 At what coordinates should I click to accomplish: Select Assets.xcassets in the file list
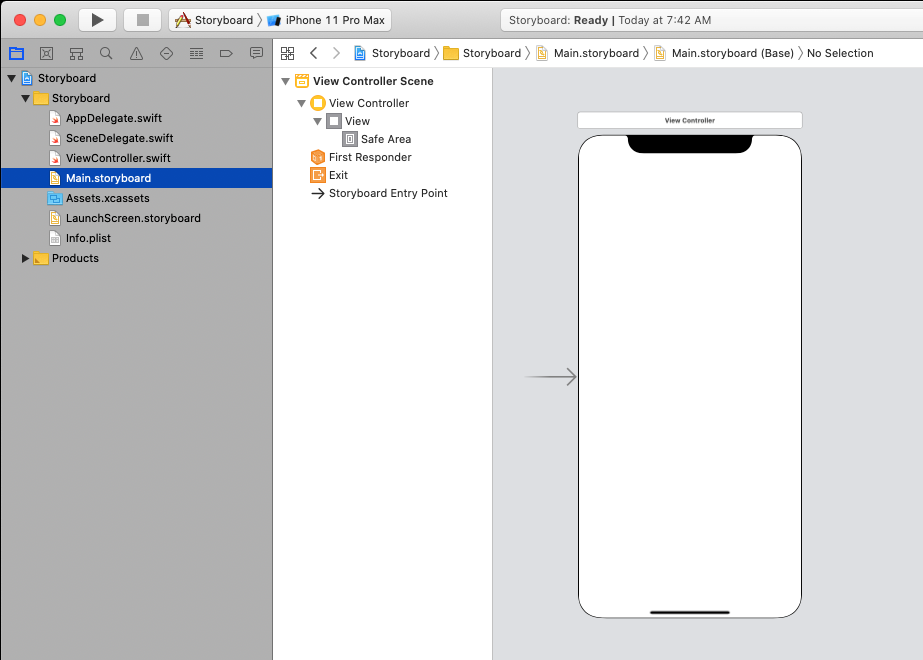pos(107,198)
